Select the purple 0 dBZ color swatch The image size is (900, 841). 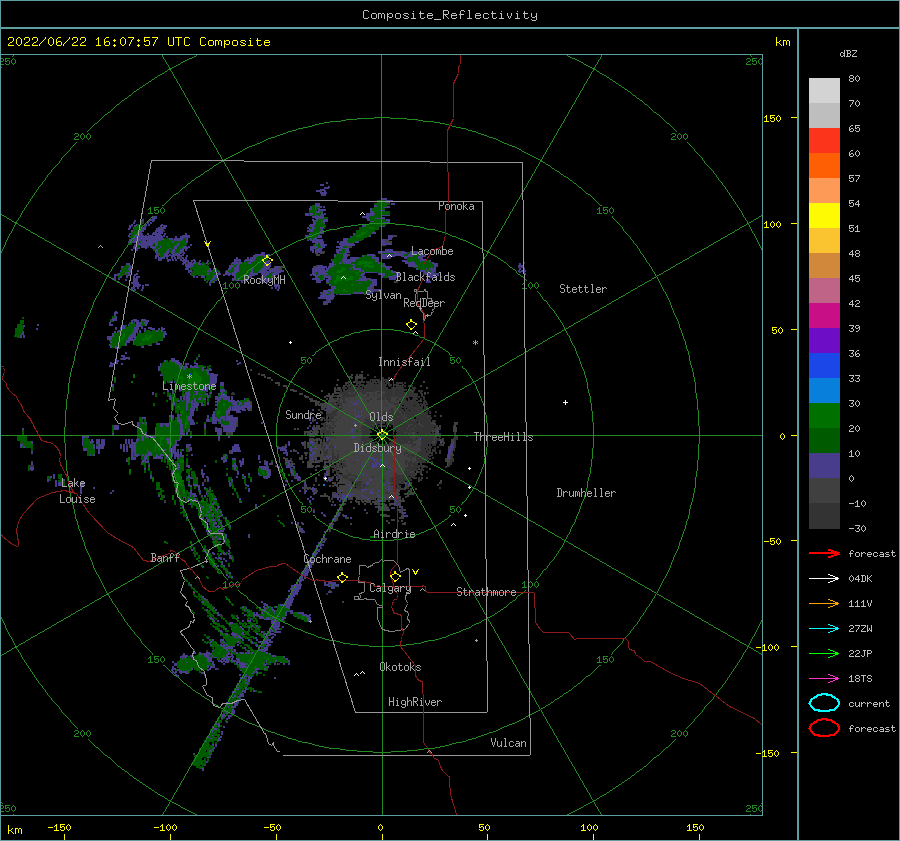(x=824, y=466)
